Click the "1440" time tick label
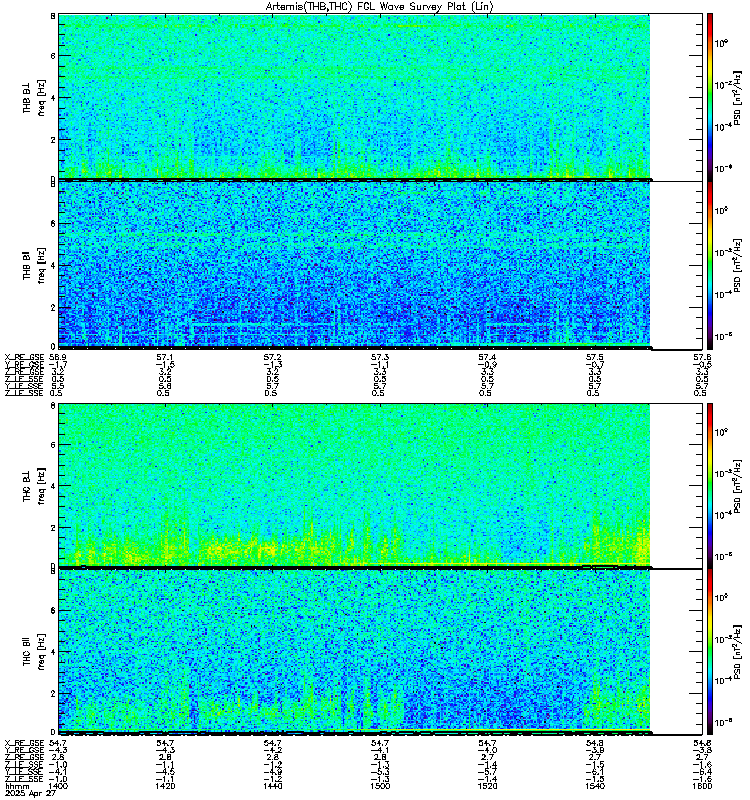750x800 pixels. 272,786
